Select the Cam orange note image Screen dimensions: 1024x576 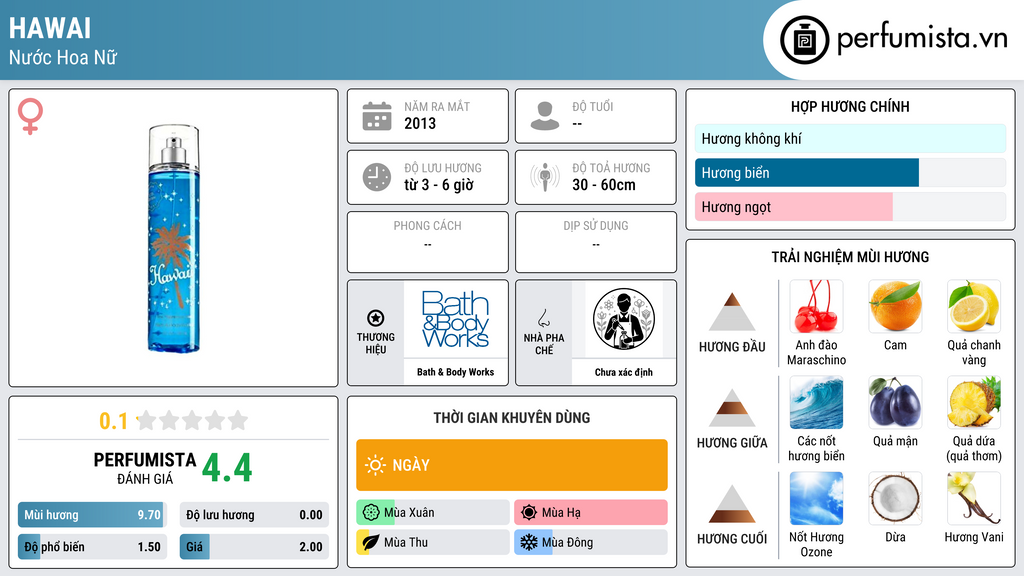click(895, 307)
